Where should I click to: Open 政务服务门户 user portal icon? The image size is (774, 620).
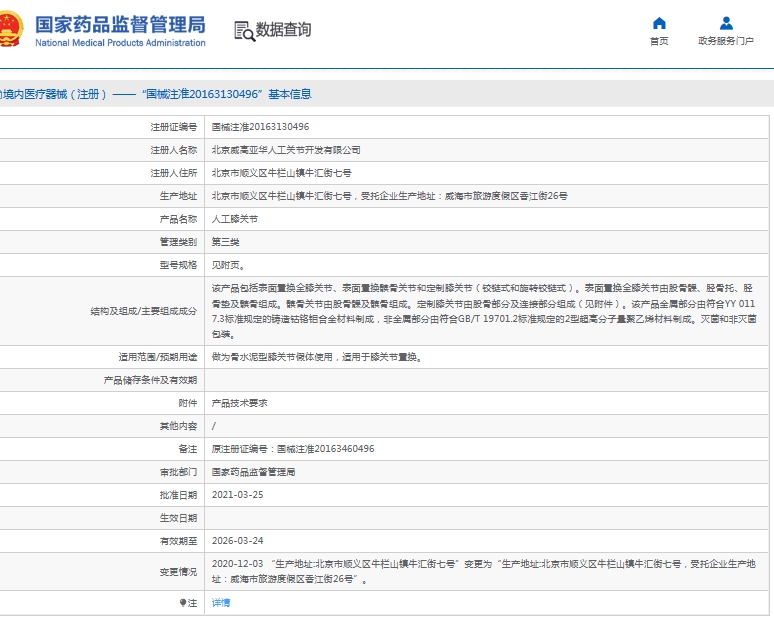(x=726, y=23)
